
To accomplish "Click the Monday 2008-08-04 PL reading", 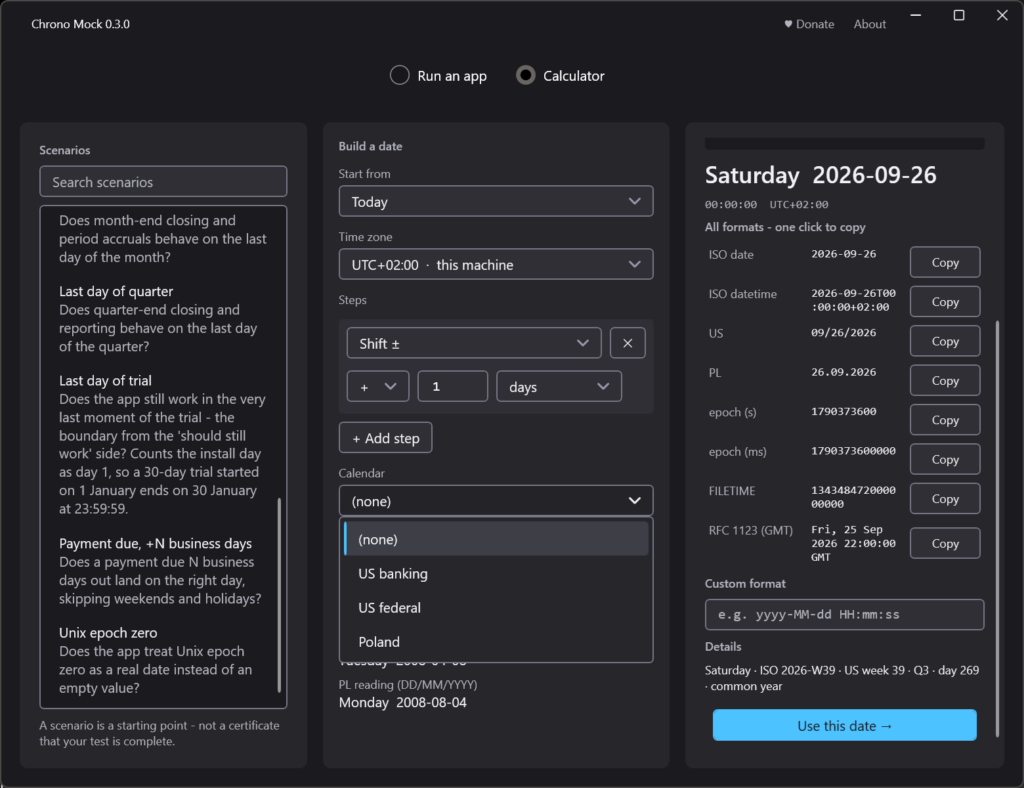I will click(402, 702).
